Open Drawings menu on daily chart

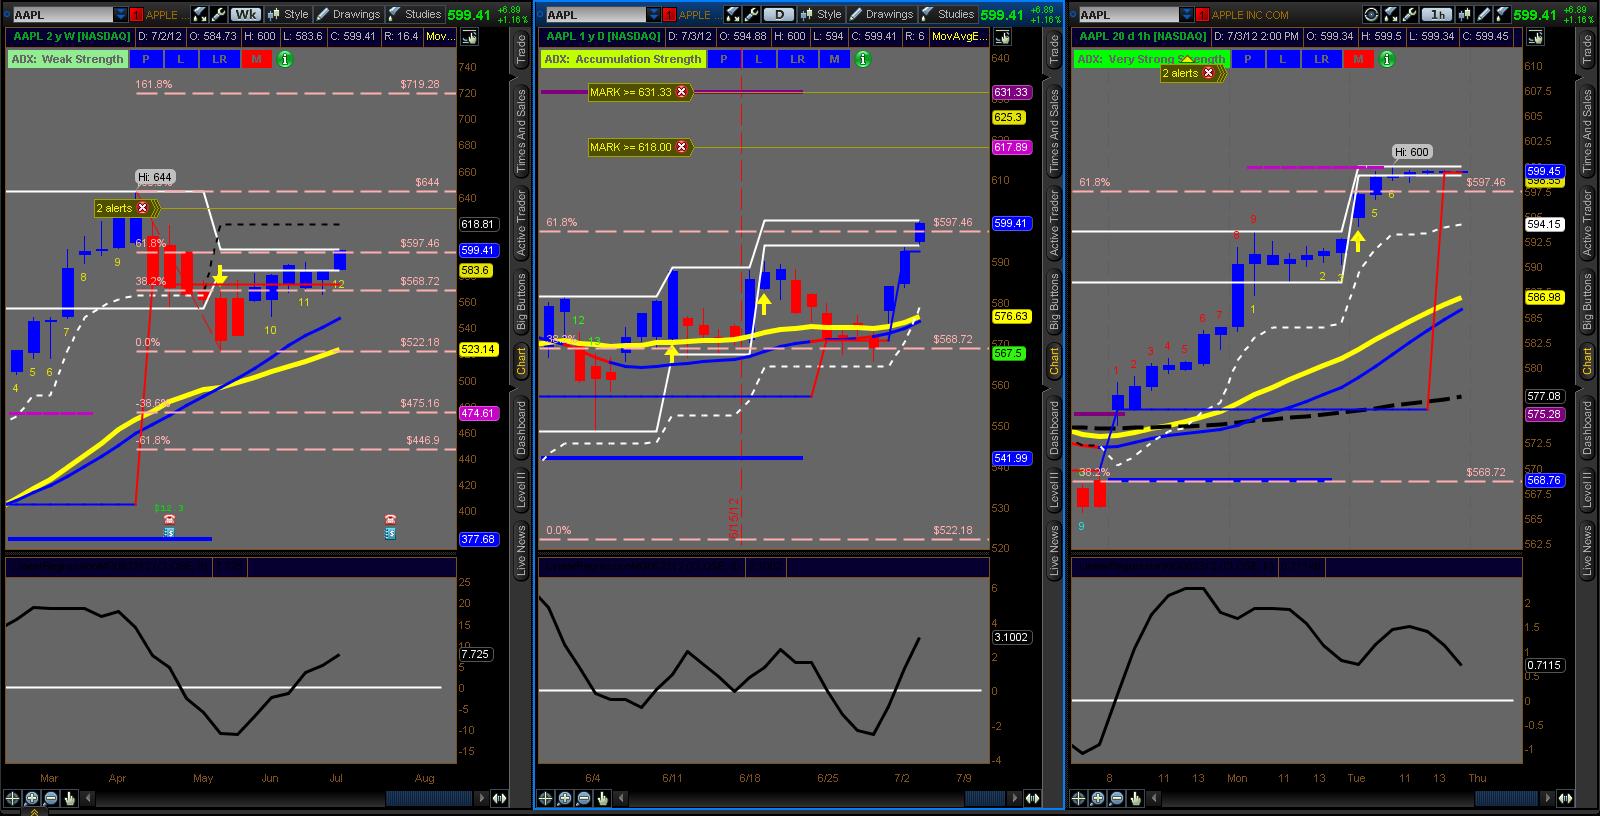[881, 15]
